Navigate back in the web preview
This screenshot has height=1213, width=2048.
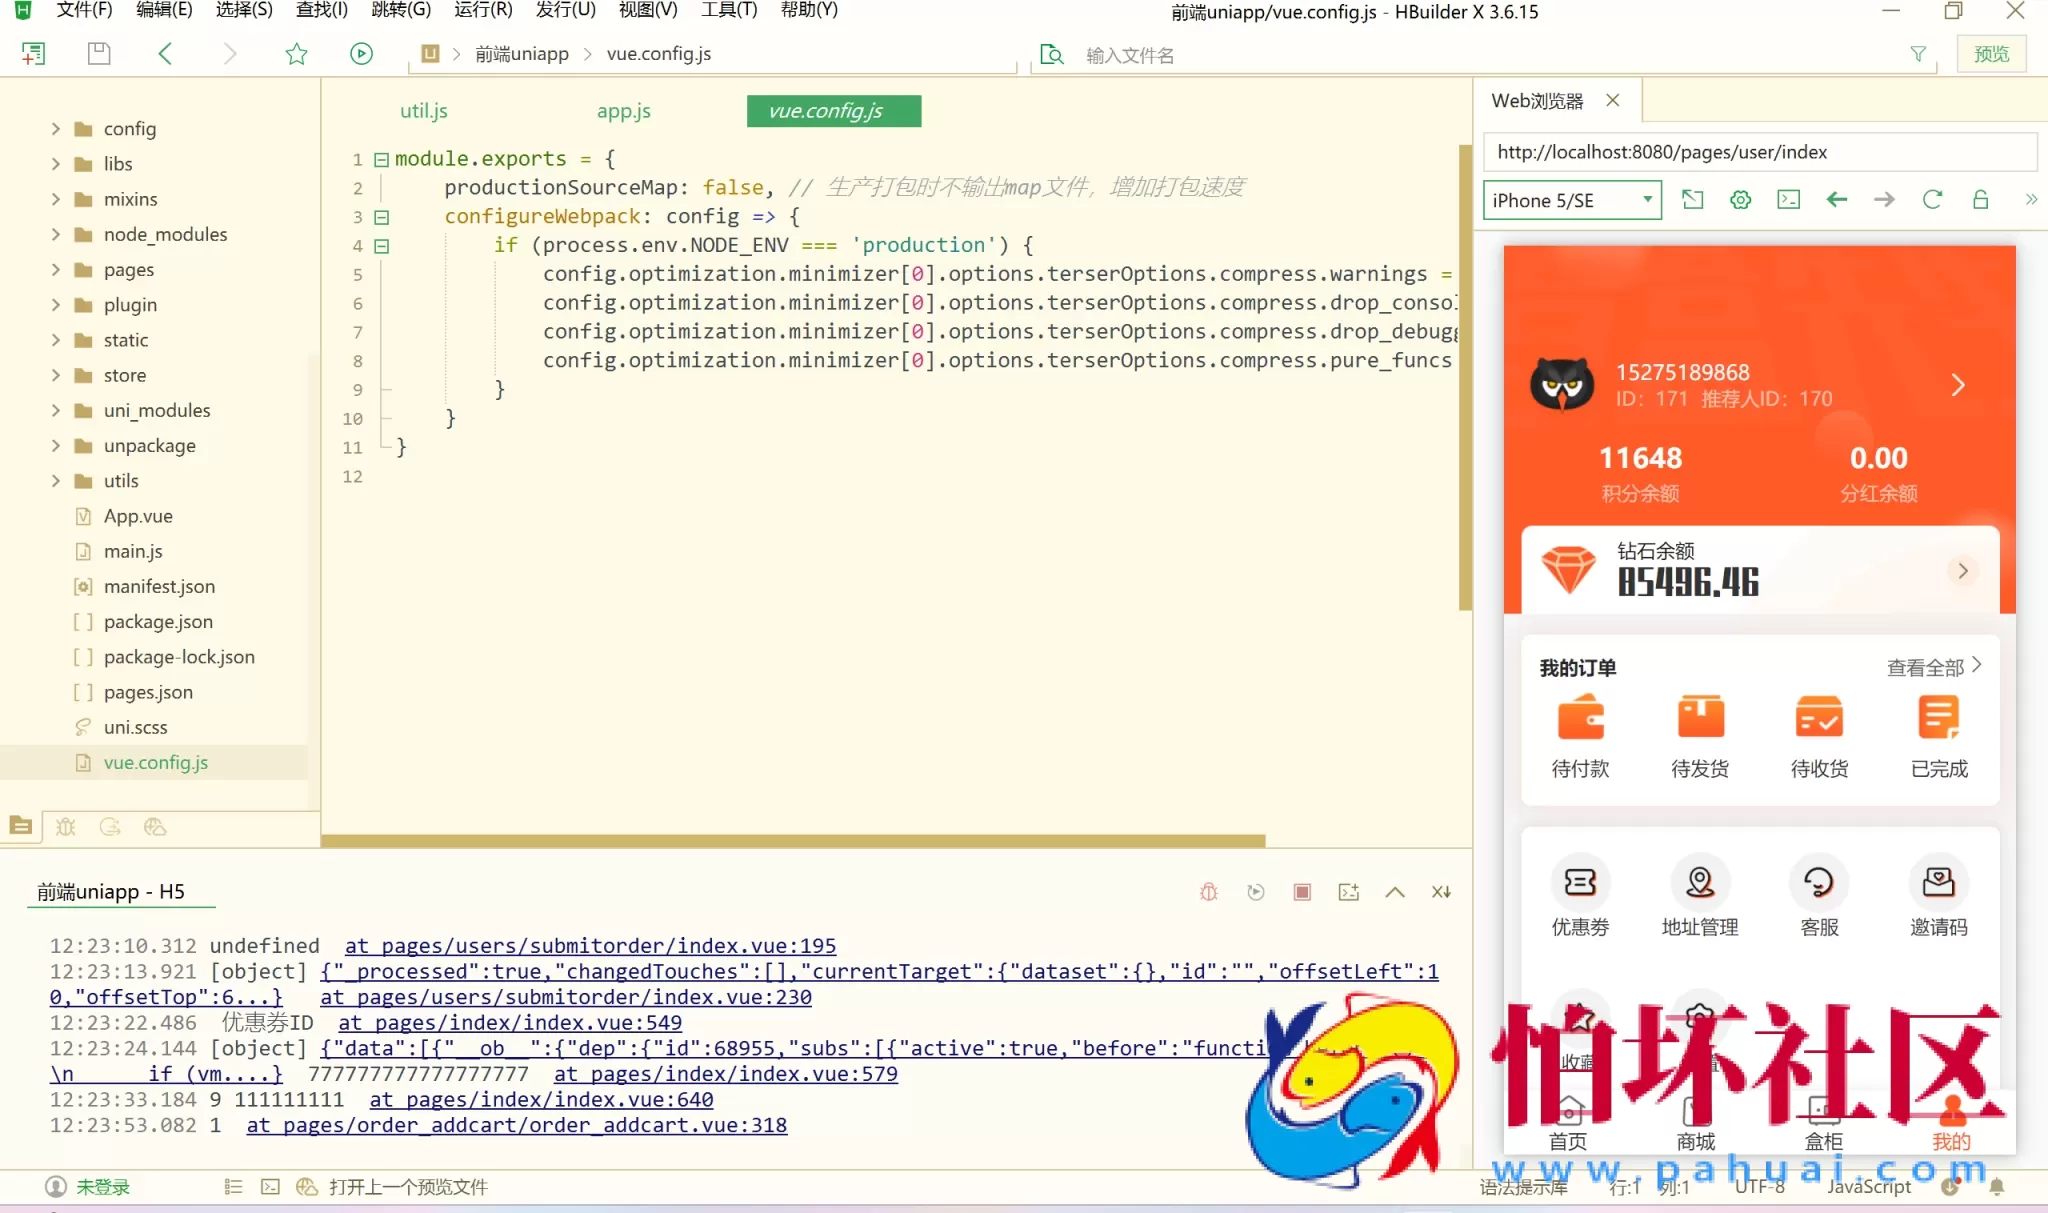(x=1837, y=200)
